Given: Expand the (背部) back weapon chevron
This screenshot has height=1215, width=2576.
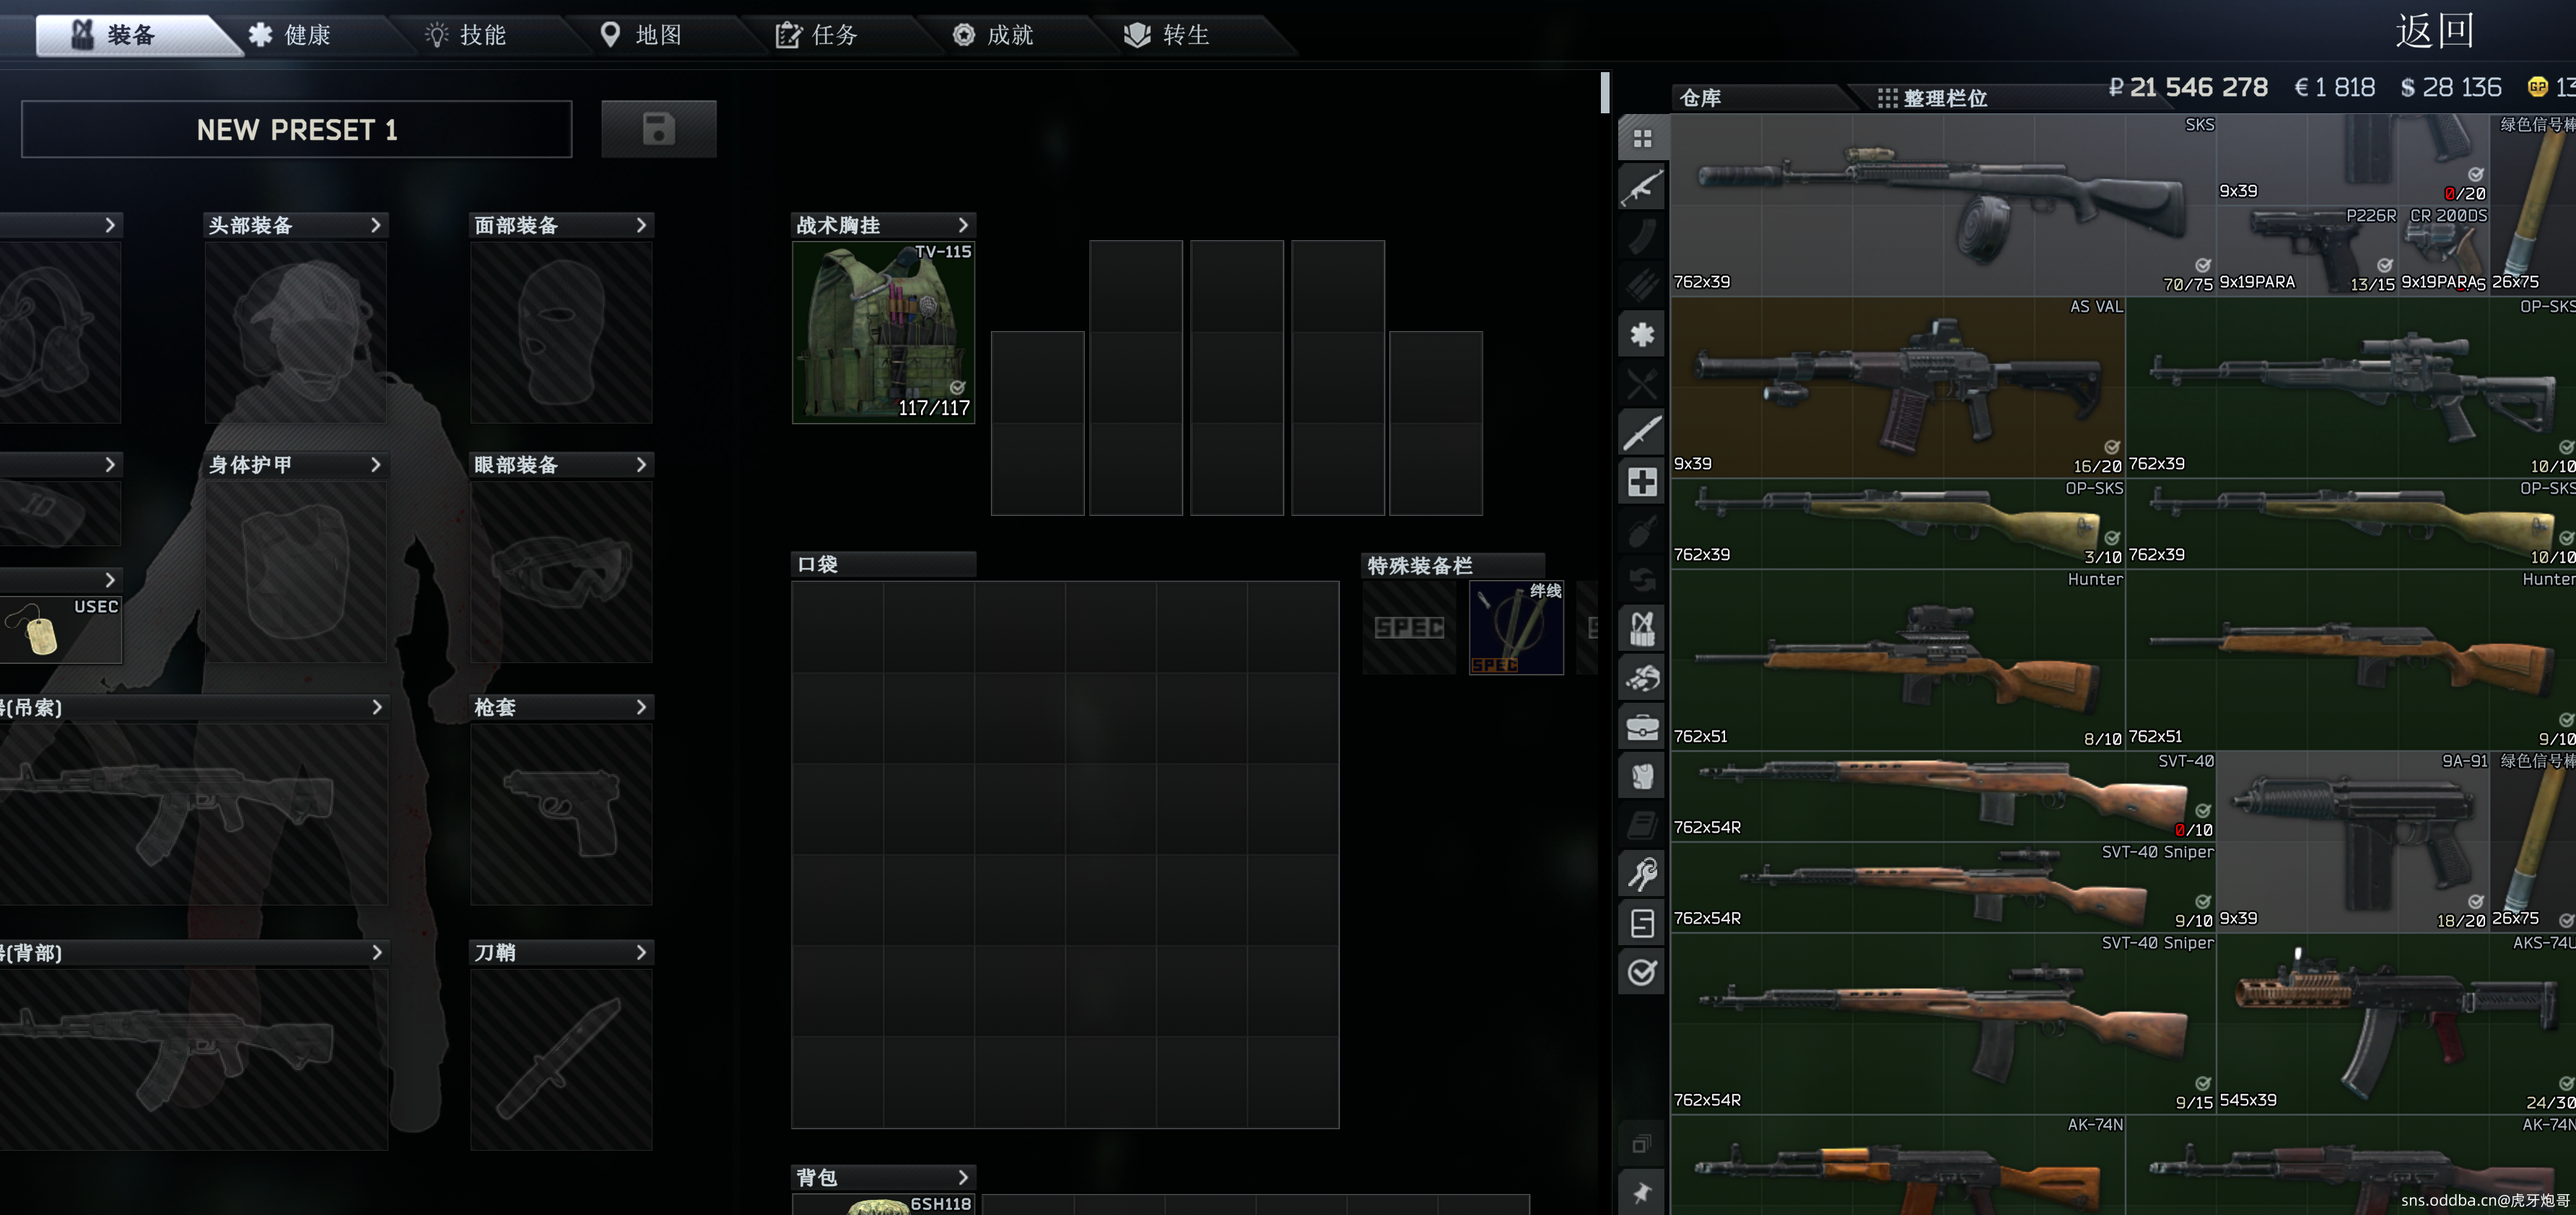Looking at the screenshot, I should coord(377,952).
